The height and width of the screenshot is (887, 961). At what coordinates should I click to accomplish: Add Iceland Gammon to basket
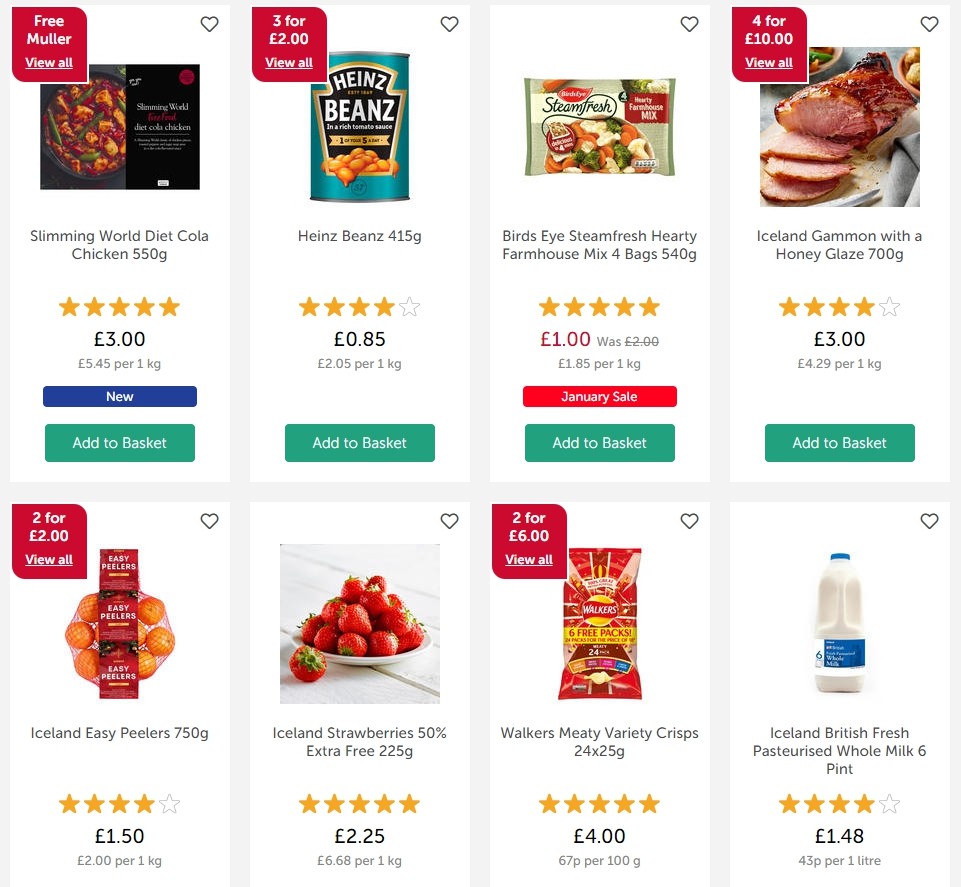840,443
